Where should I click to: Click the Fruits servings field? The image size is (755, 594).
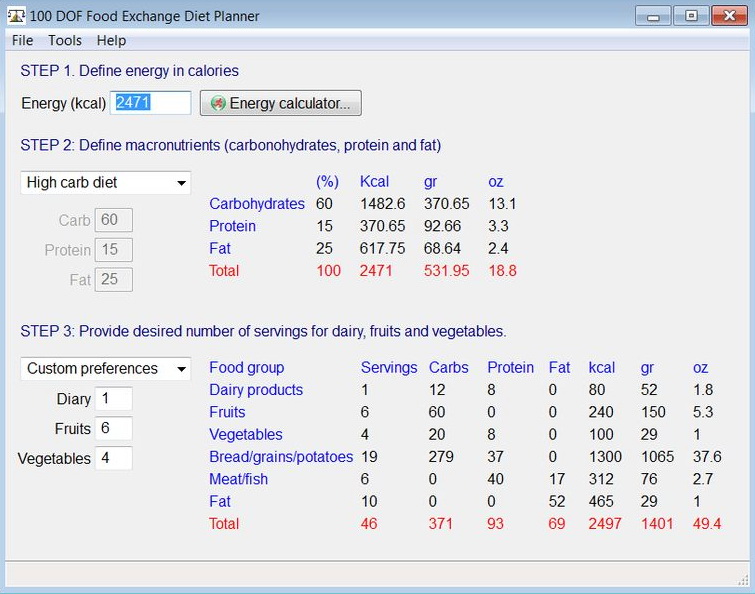(113, 429)
